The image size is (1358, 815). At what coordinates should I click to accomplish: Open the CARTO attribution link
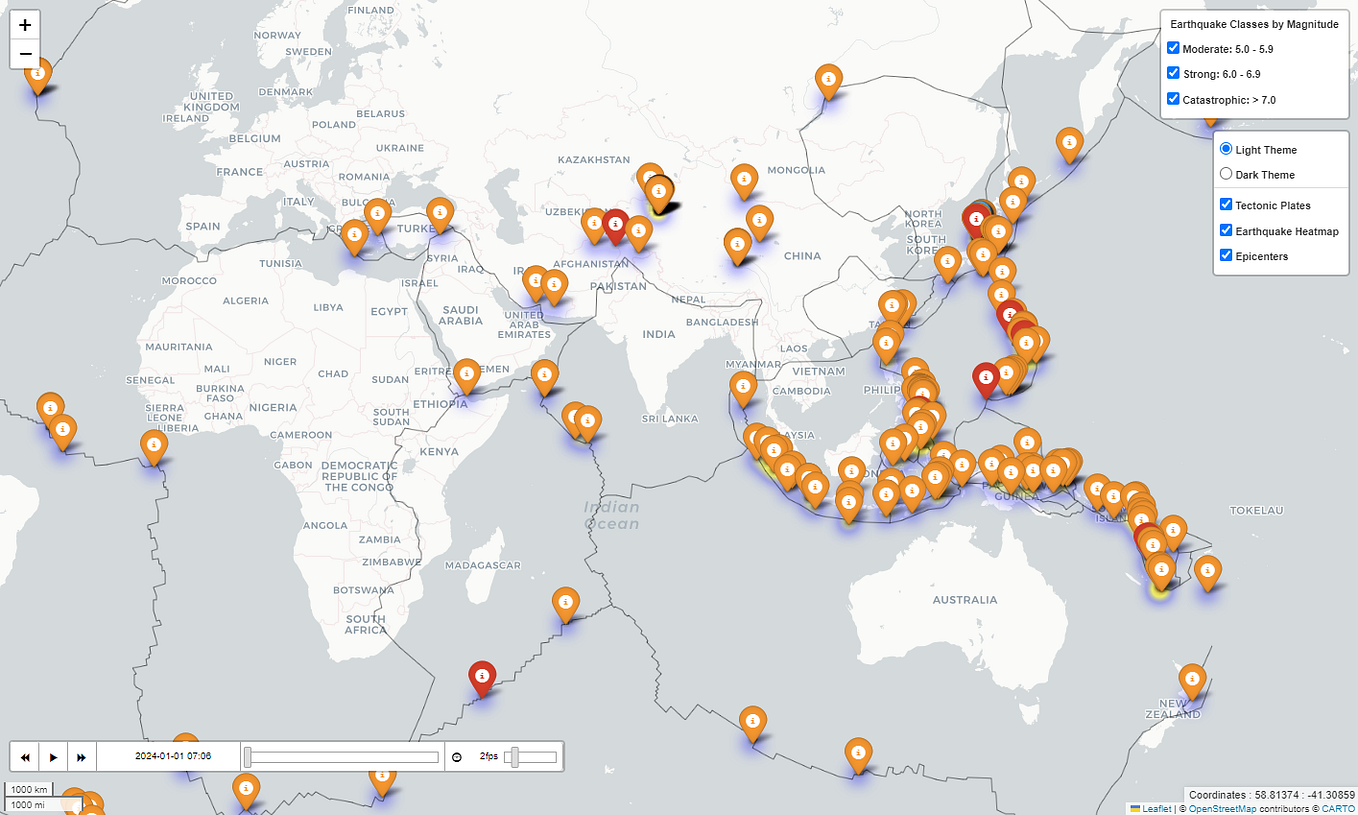pos(1335,808)
